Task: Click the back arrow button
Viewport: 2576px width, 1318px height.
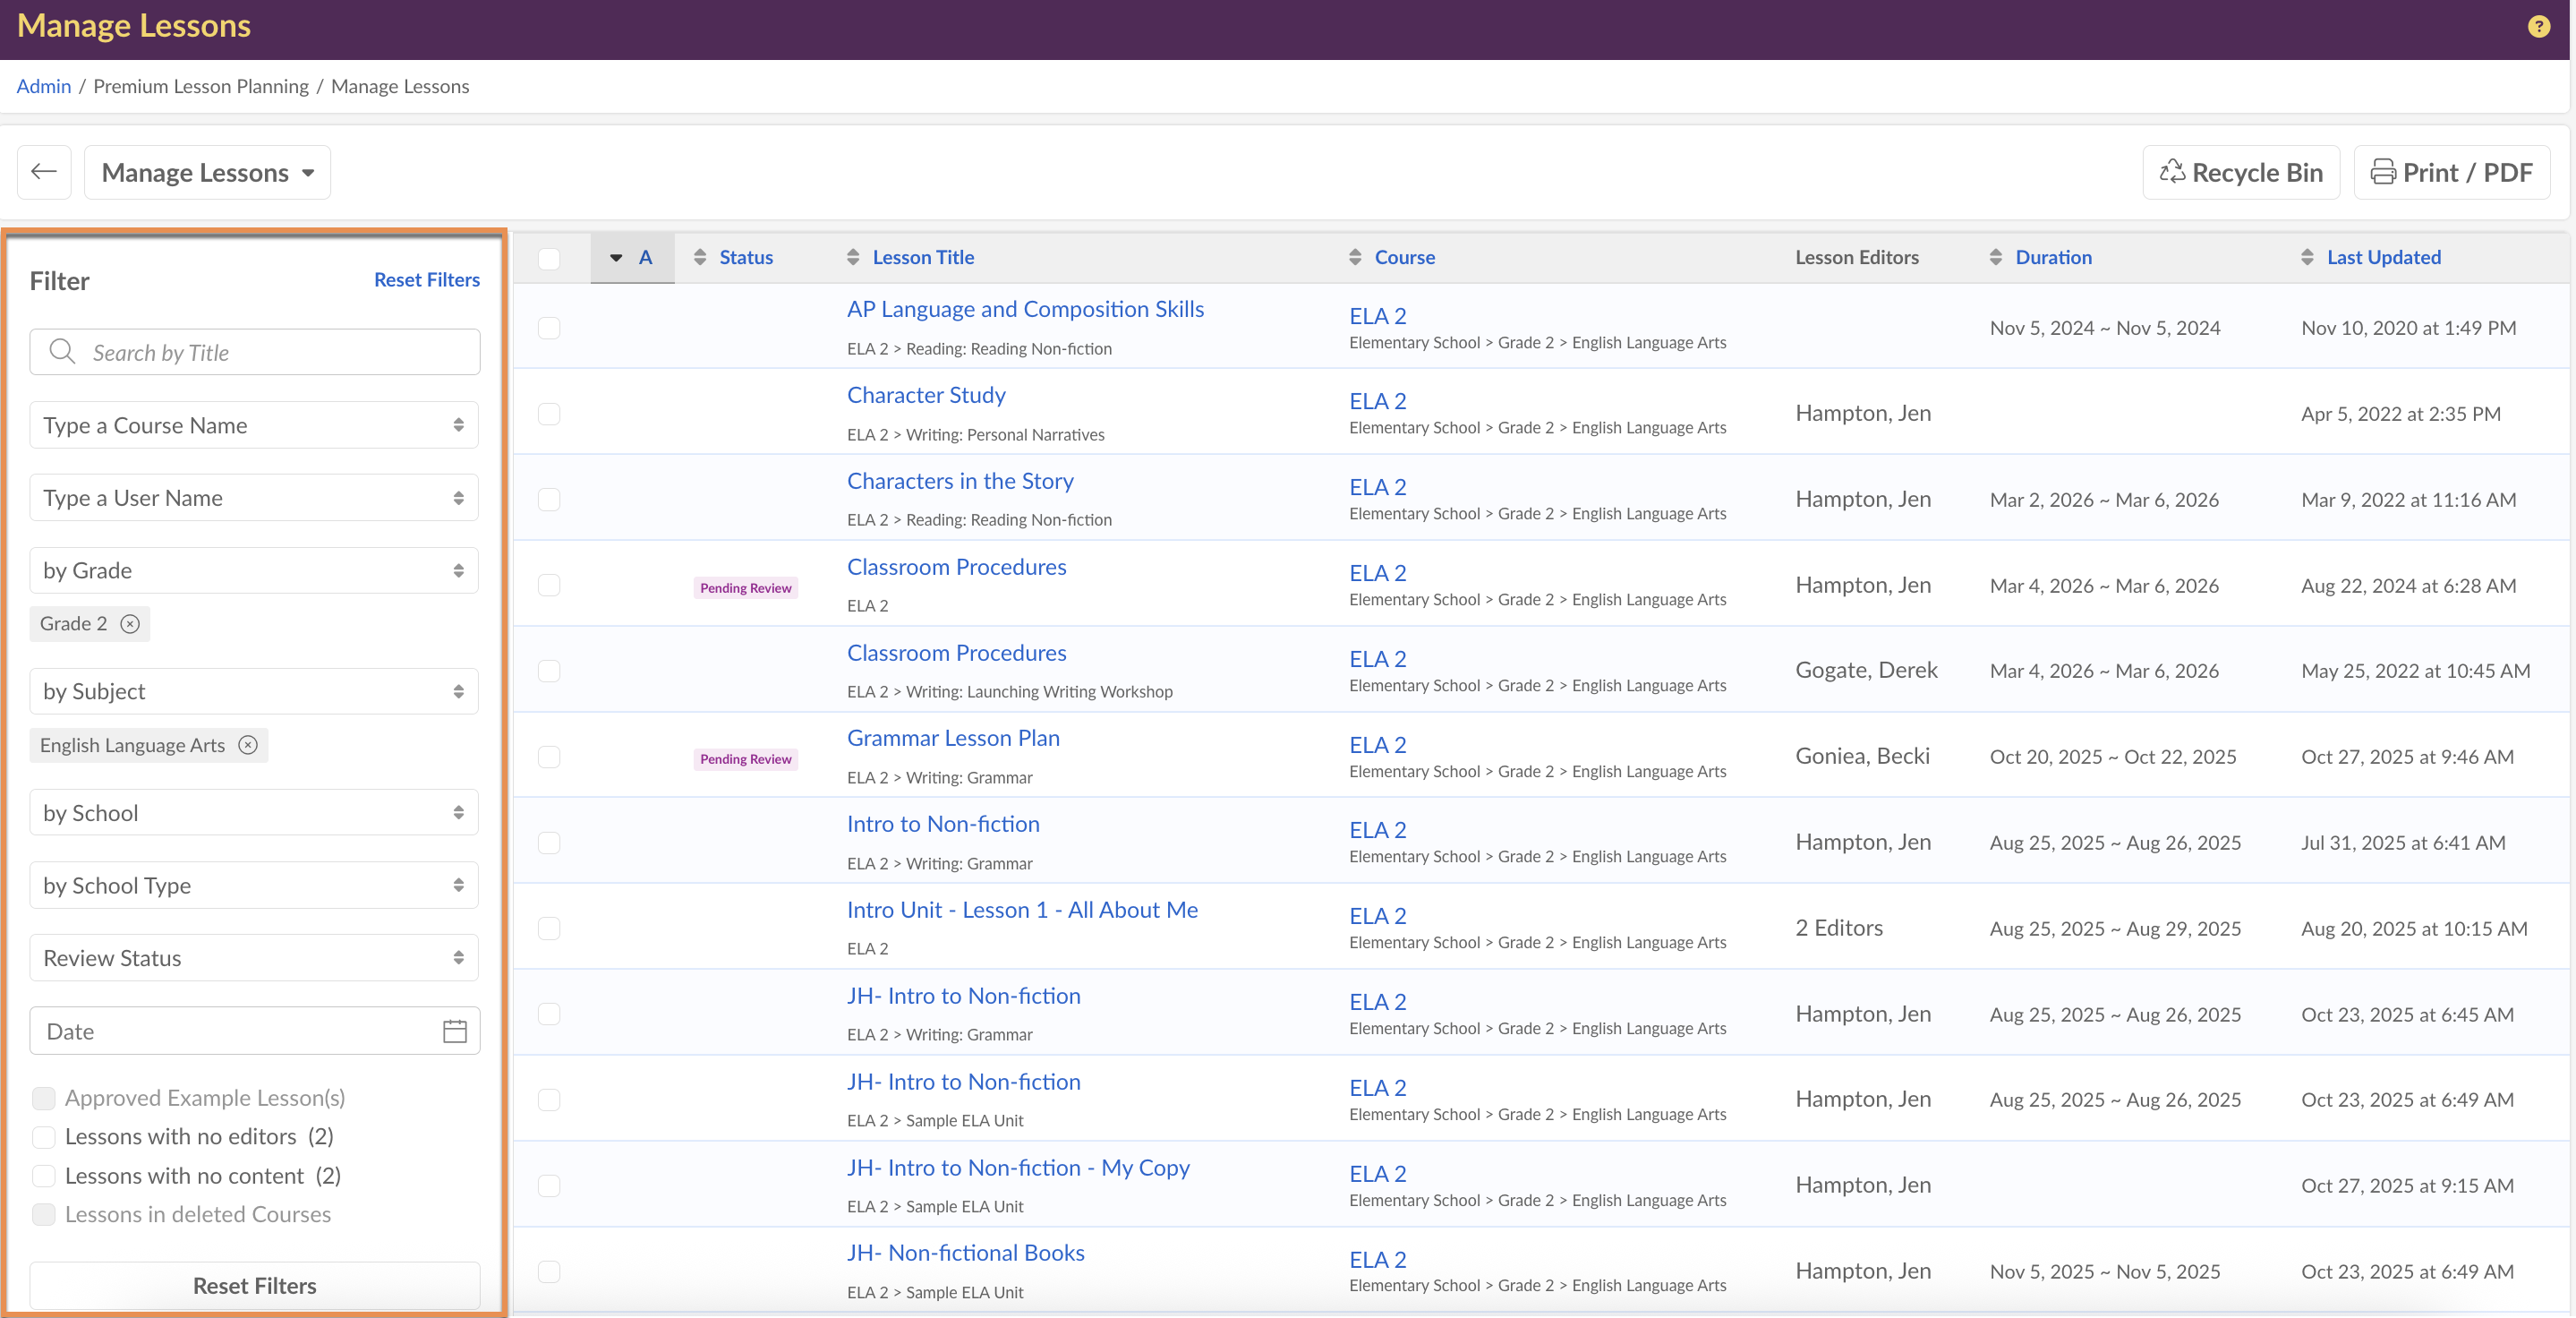Action: coord(44,172)
